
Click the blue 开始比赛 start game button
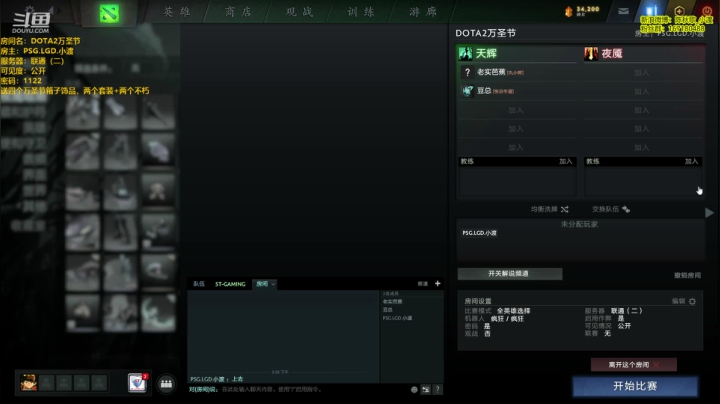[x=635, y=386]
